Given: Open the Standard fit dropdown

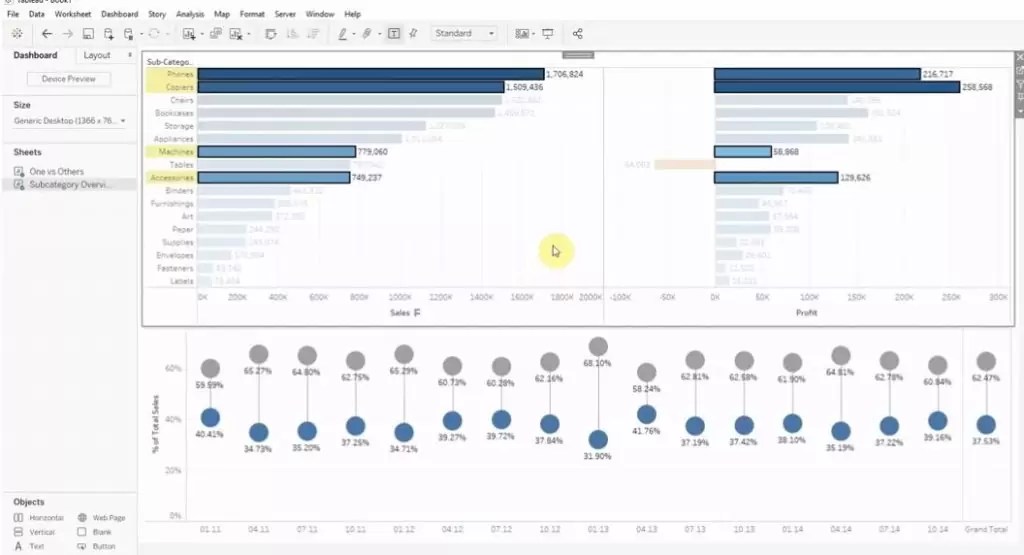Looking at the screenshot, I should (x=464, y=33).
